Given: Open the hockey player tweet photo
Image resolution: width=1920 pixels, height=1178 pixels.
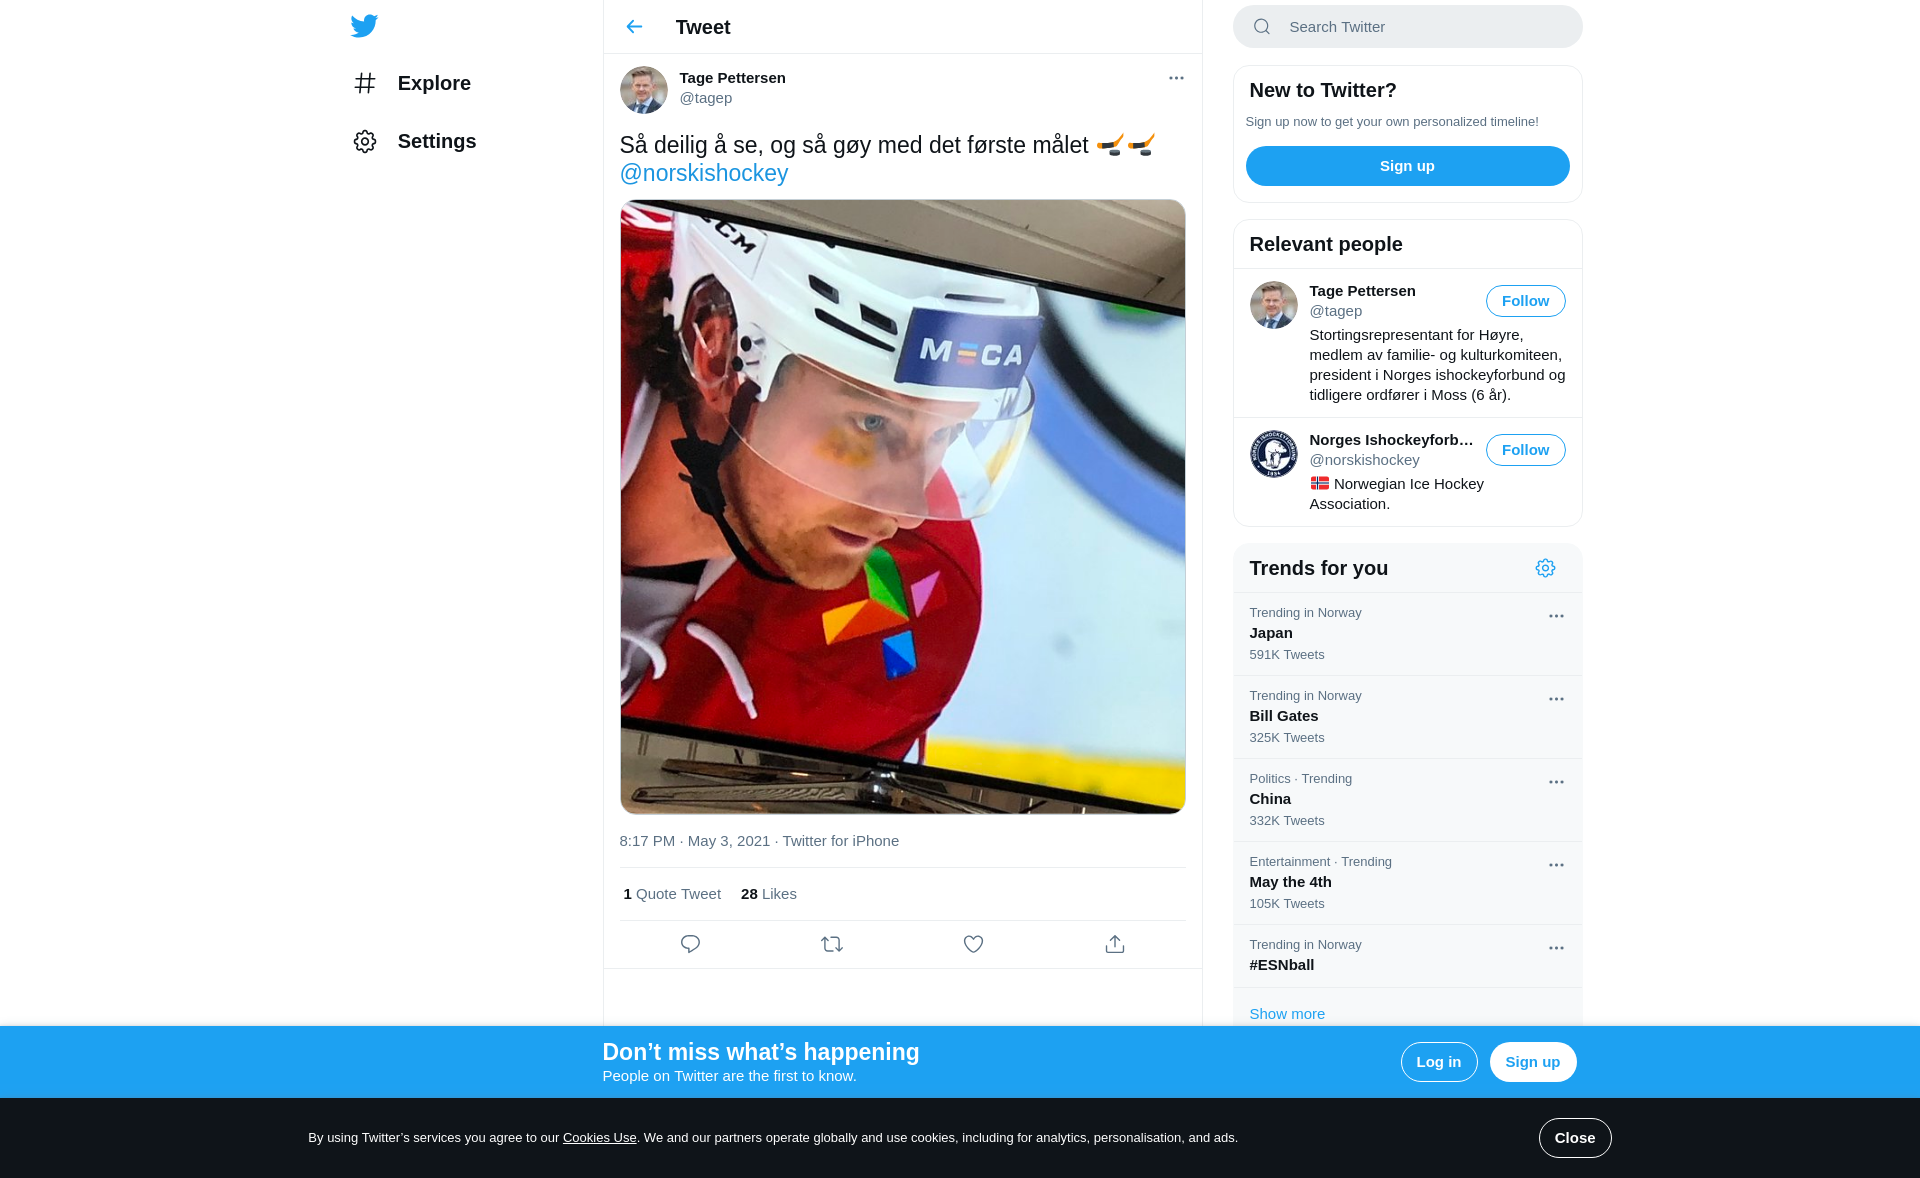Looking at the screenshot, I should (x=903, y=507).
